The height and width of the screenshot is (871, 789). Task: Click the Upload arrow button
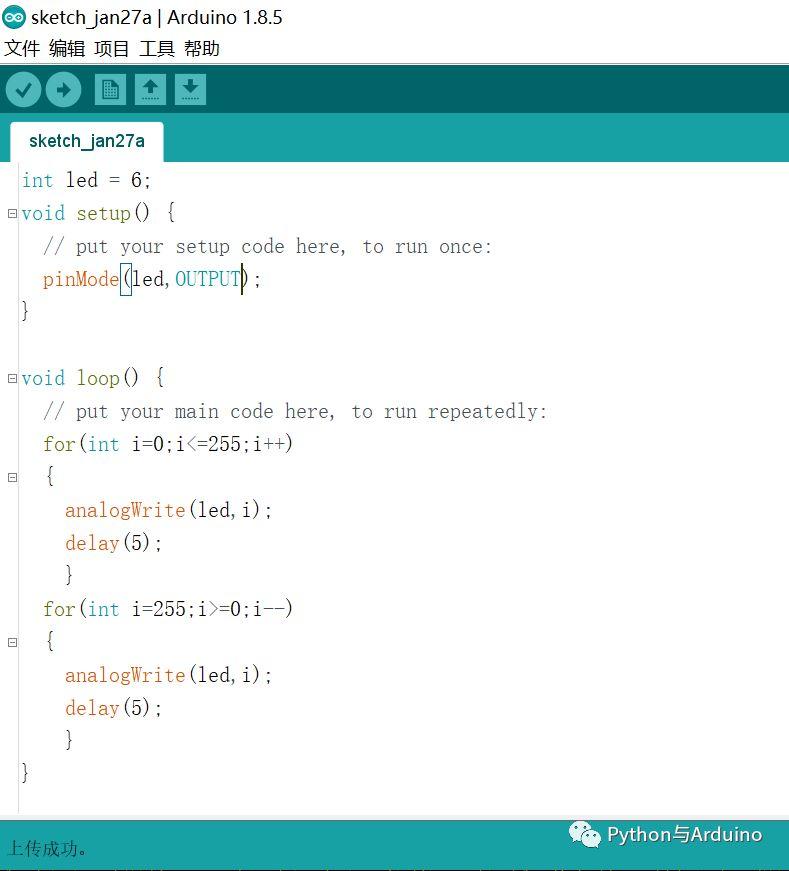(x=63, y=89)
